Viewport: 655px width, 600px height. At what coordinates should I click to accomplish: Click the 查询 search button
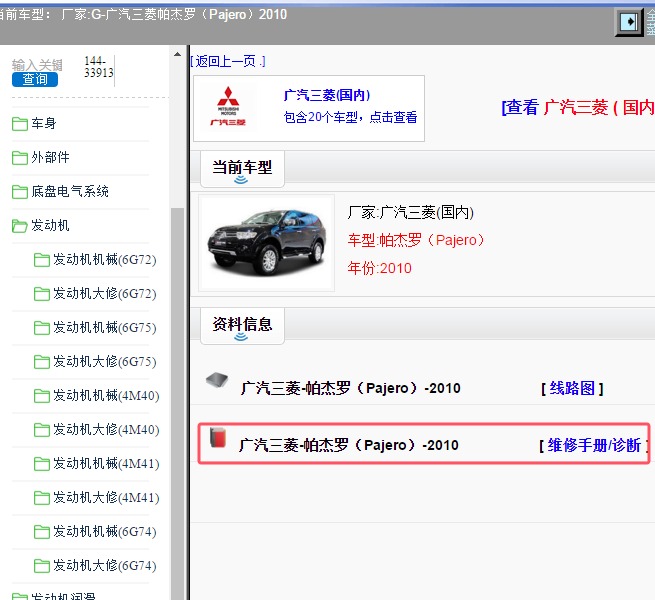pyautogui.click(x=35, y=79)
